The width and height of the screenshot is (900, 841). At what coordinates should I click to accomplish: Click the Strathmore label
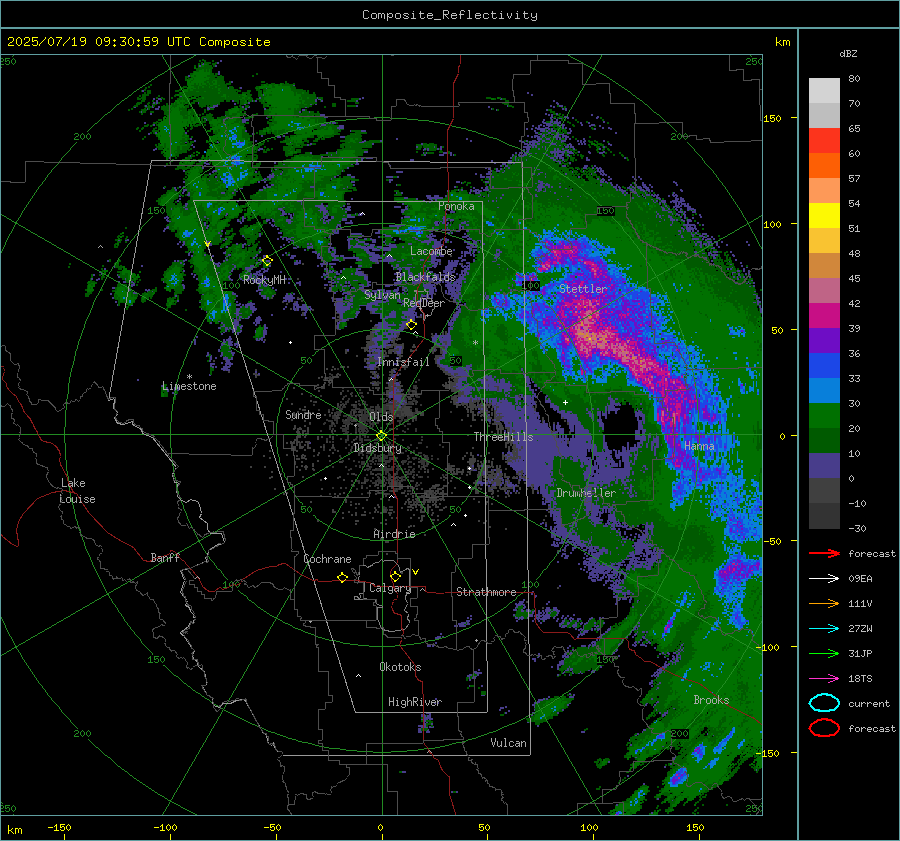click(x=486, y=592)
